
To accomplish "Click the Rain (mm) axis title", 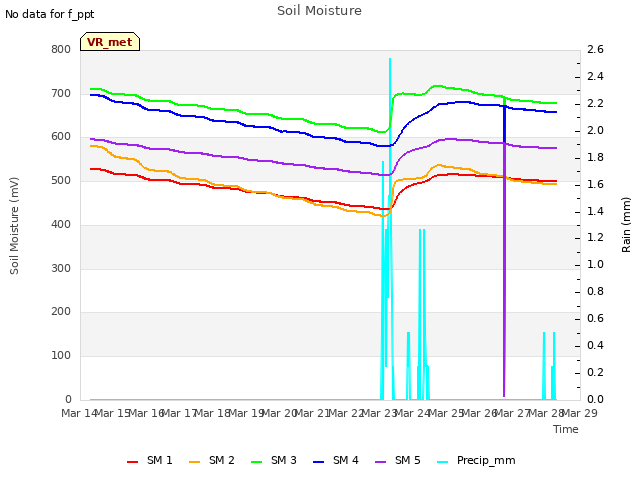I will 626,225.
